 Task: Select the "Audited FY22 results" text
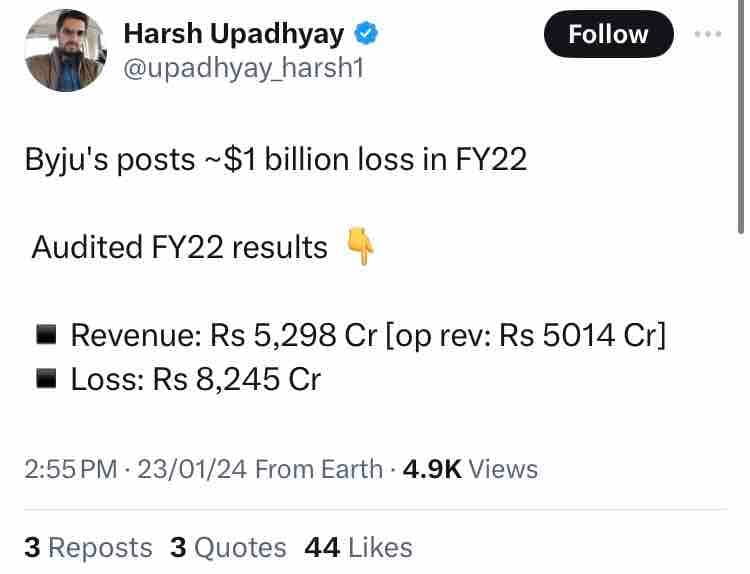pos(180,247)
